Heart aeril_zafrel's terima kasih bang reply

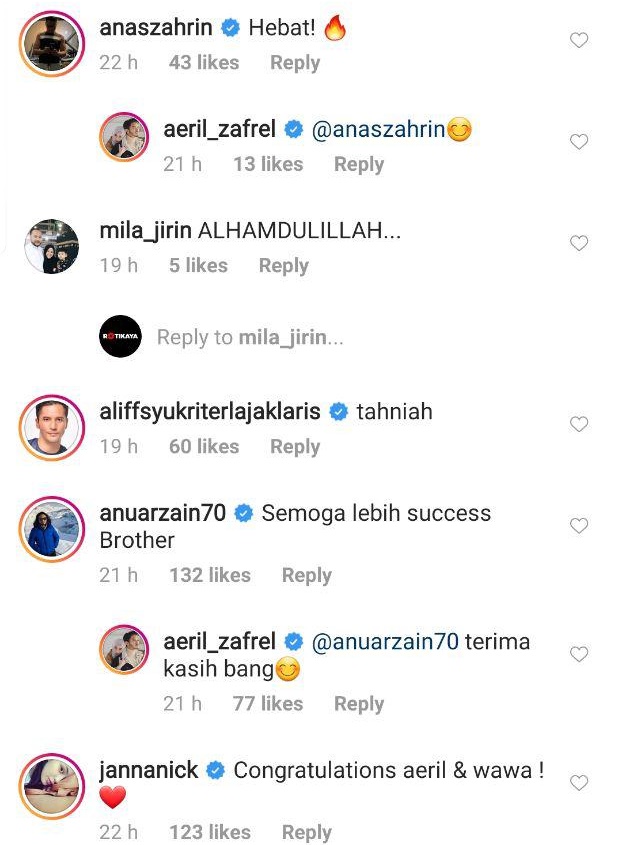[x=579, y=654]
